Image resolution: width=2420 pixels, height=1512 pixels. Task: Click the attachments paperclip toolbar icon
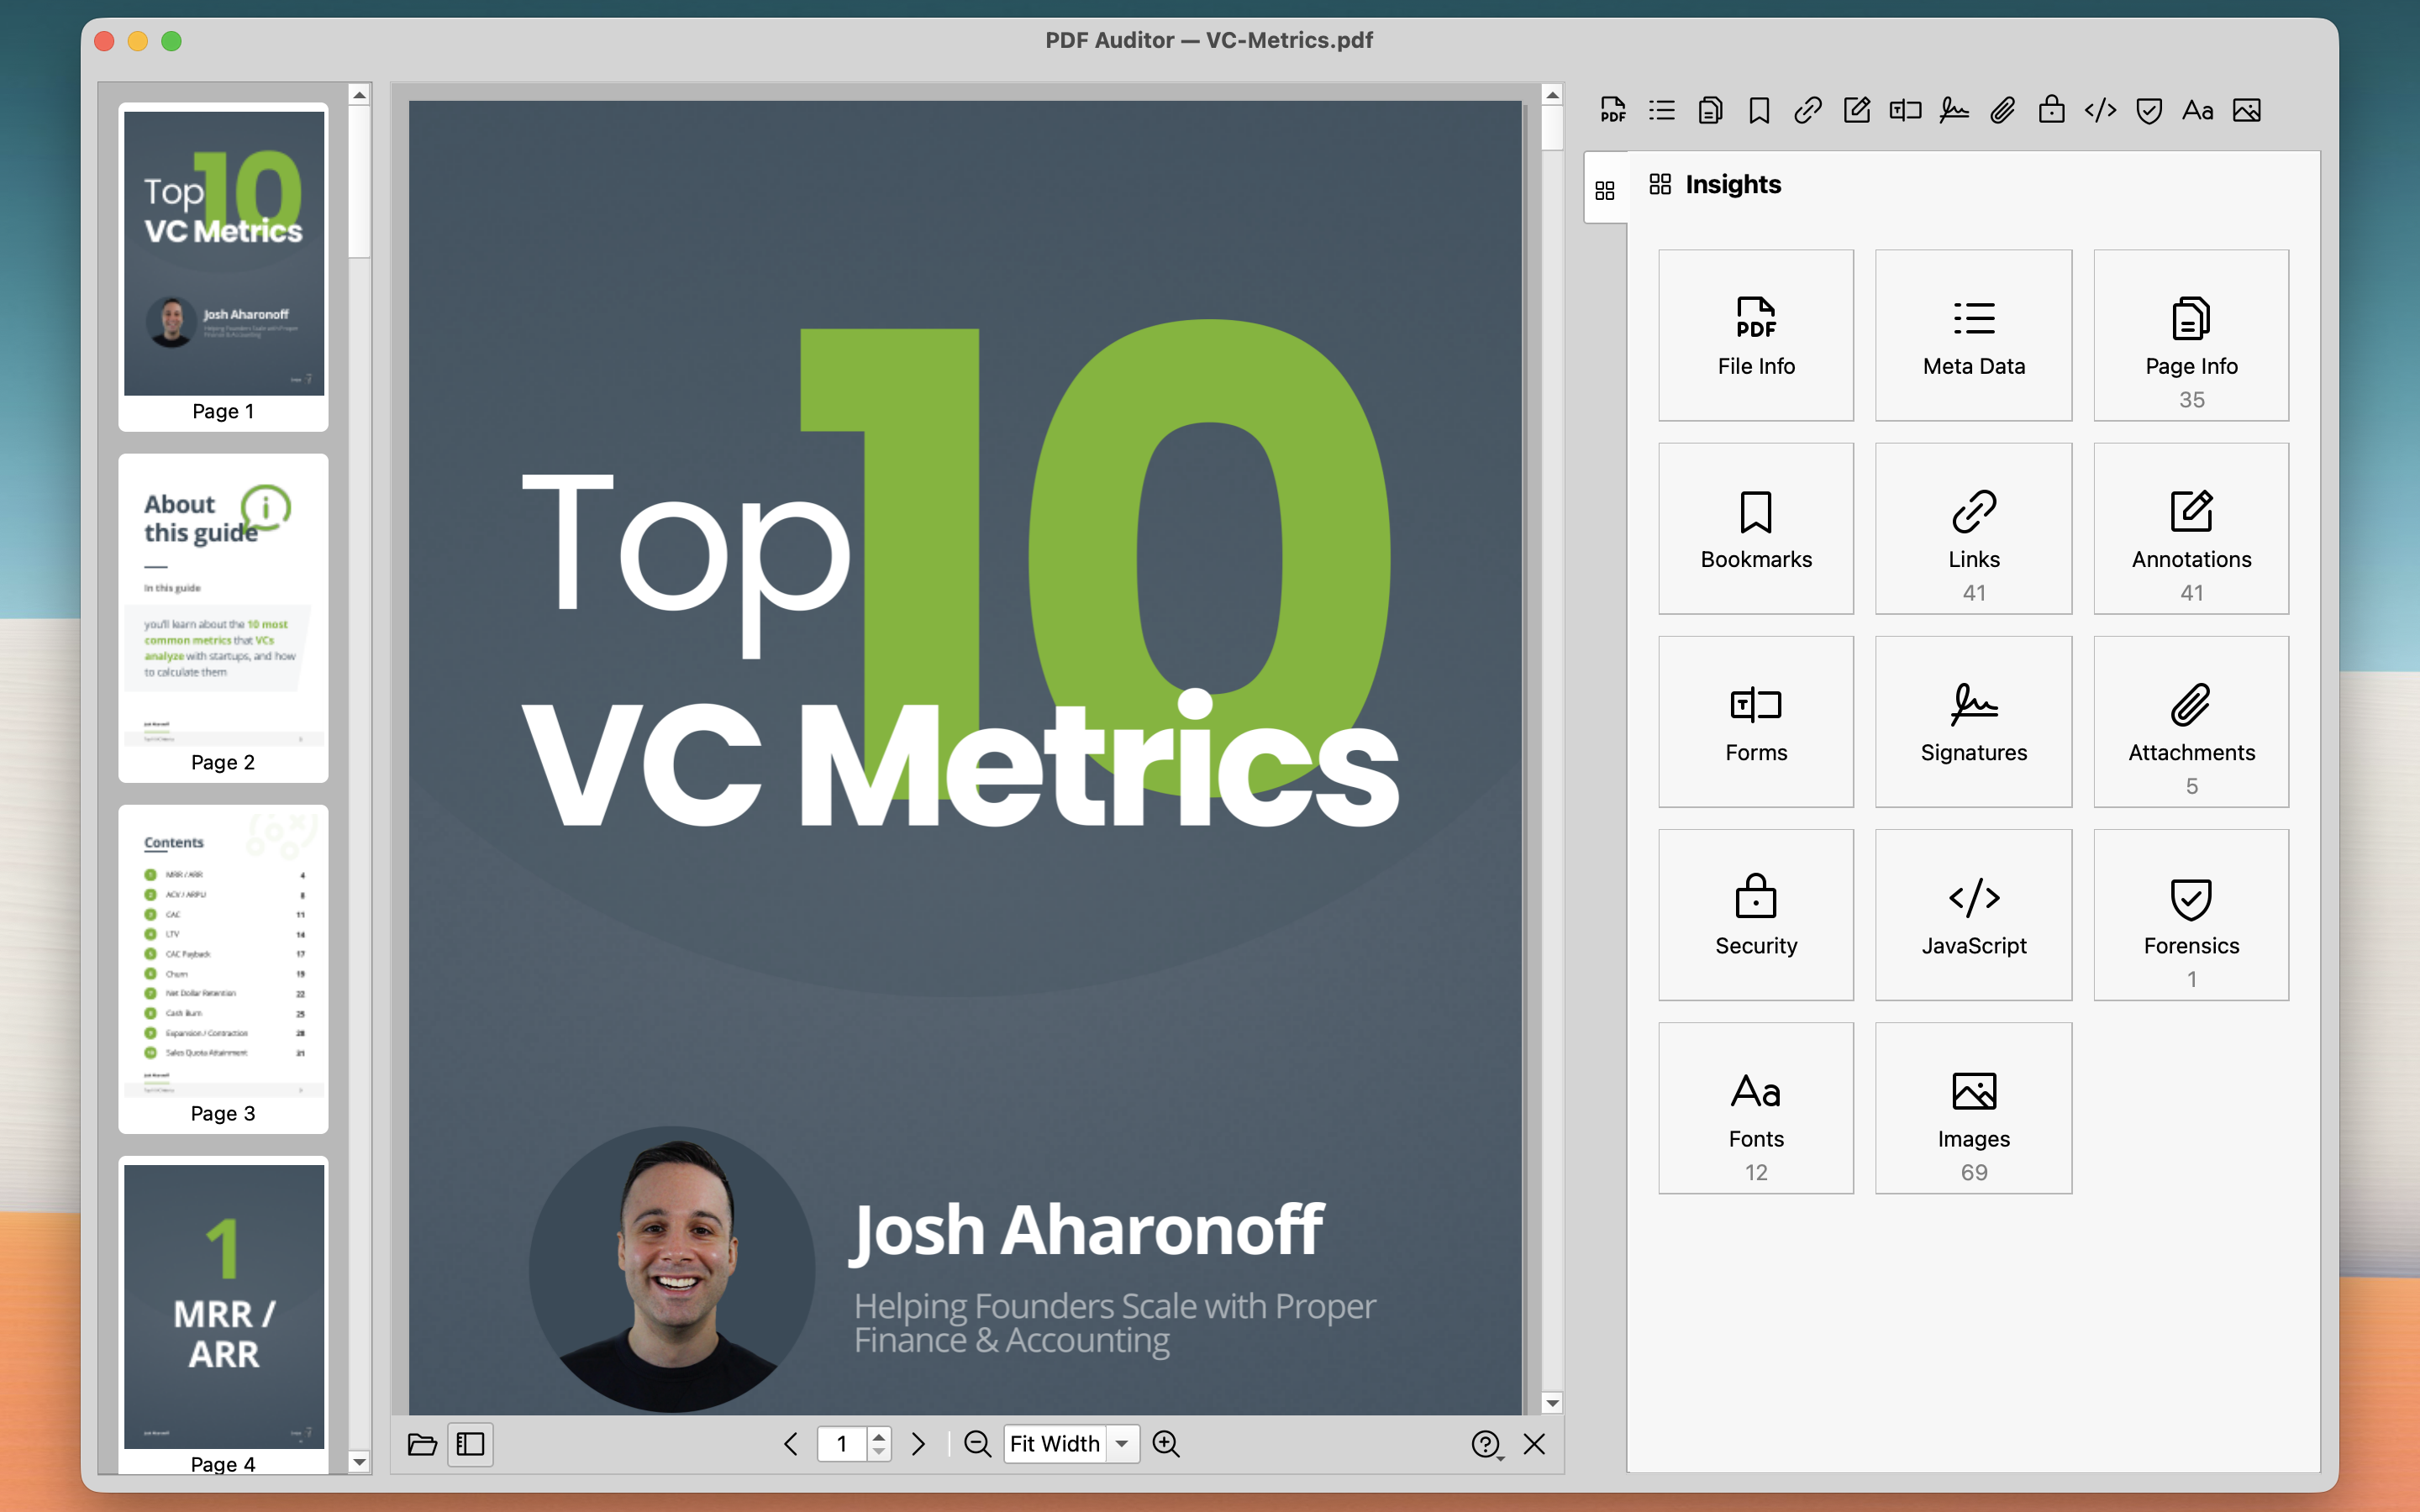(2002, 110)
